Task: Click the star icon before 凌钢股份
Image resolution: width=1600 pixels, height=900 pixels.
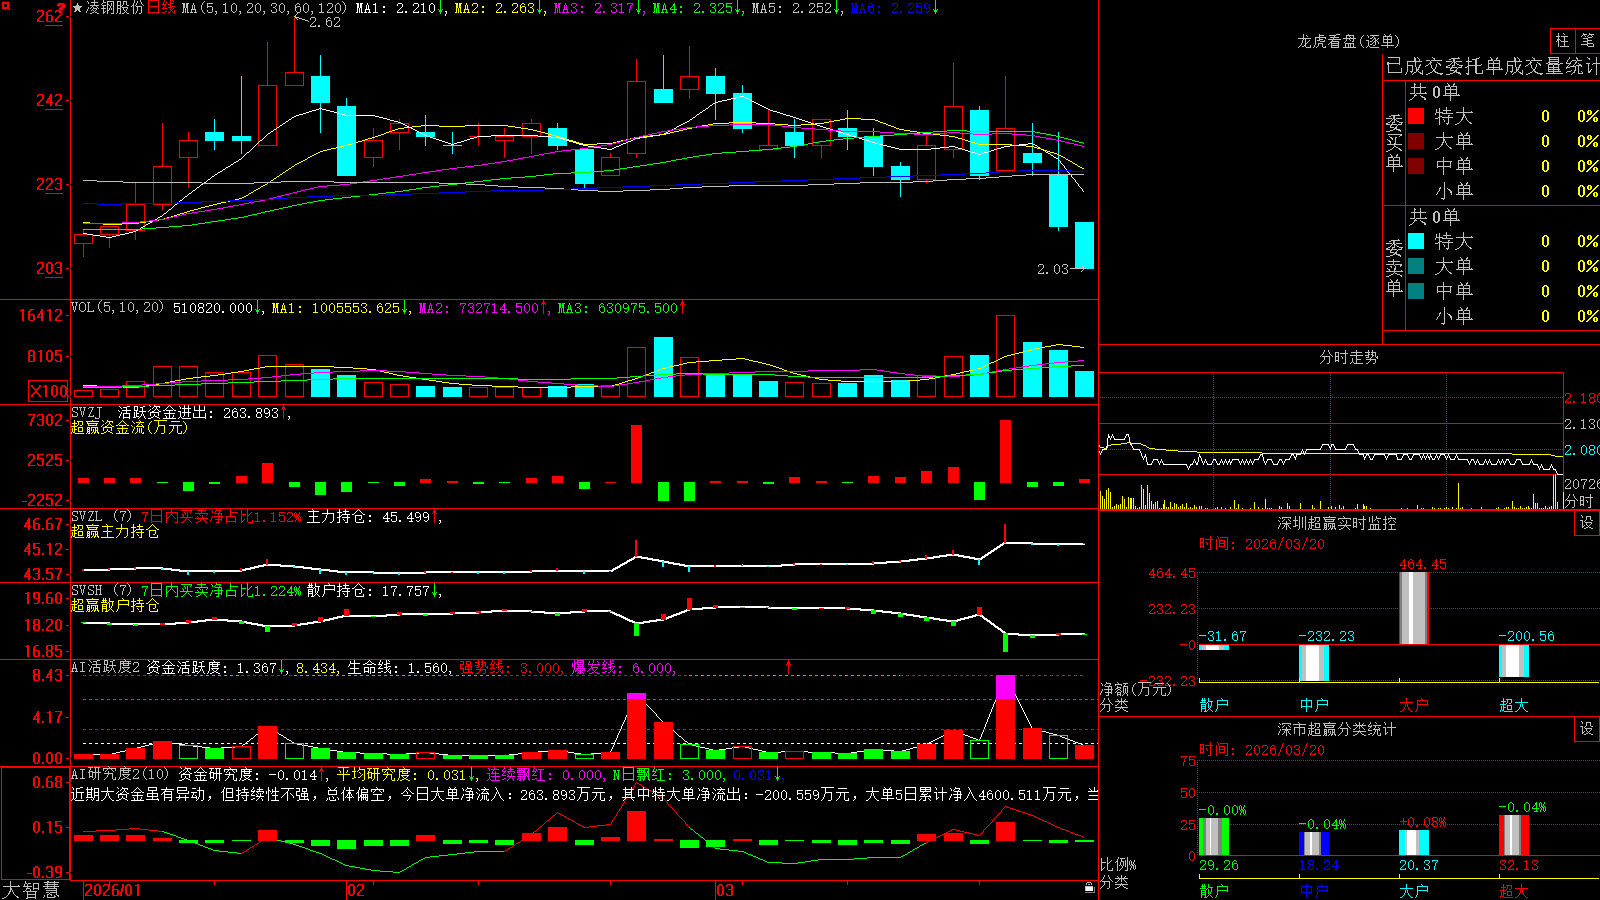Action: (x=78, y=8)
